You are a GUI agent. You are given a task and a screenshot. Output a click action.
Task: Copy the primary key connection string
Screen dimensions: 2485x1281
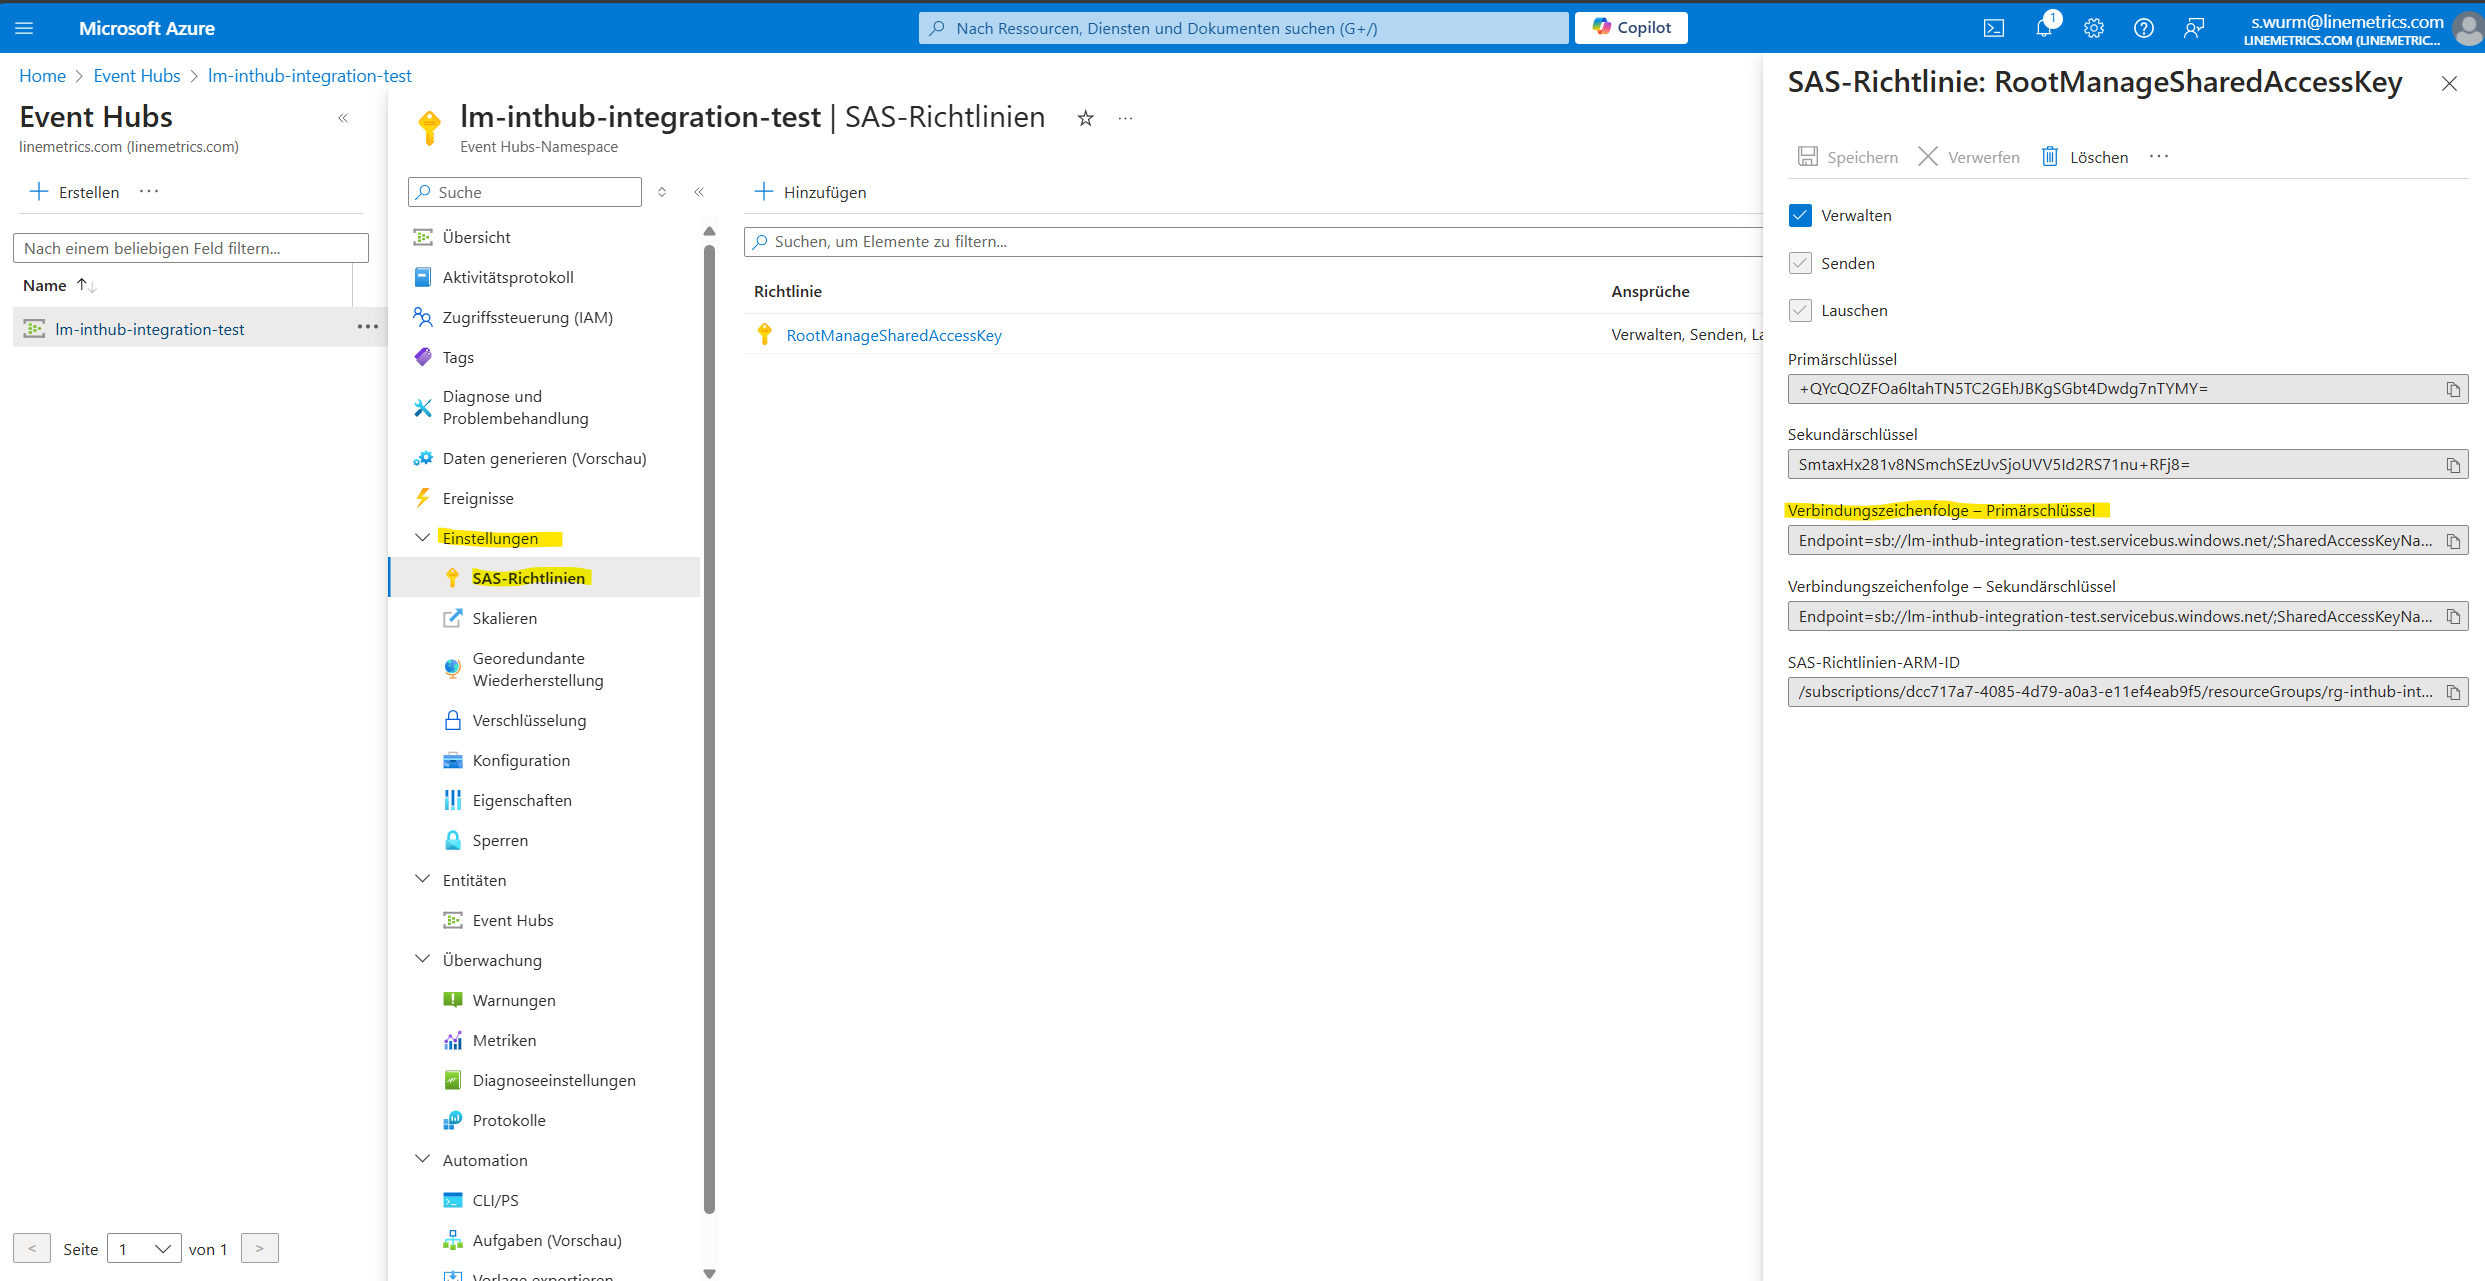point(2453,541)
